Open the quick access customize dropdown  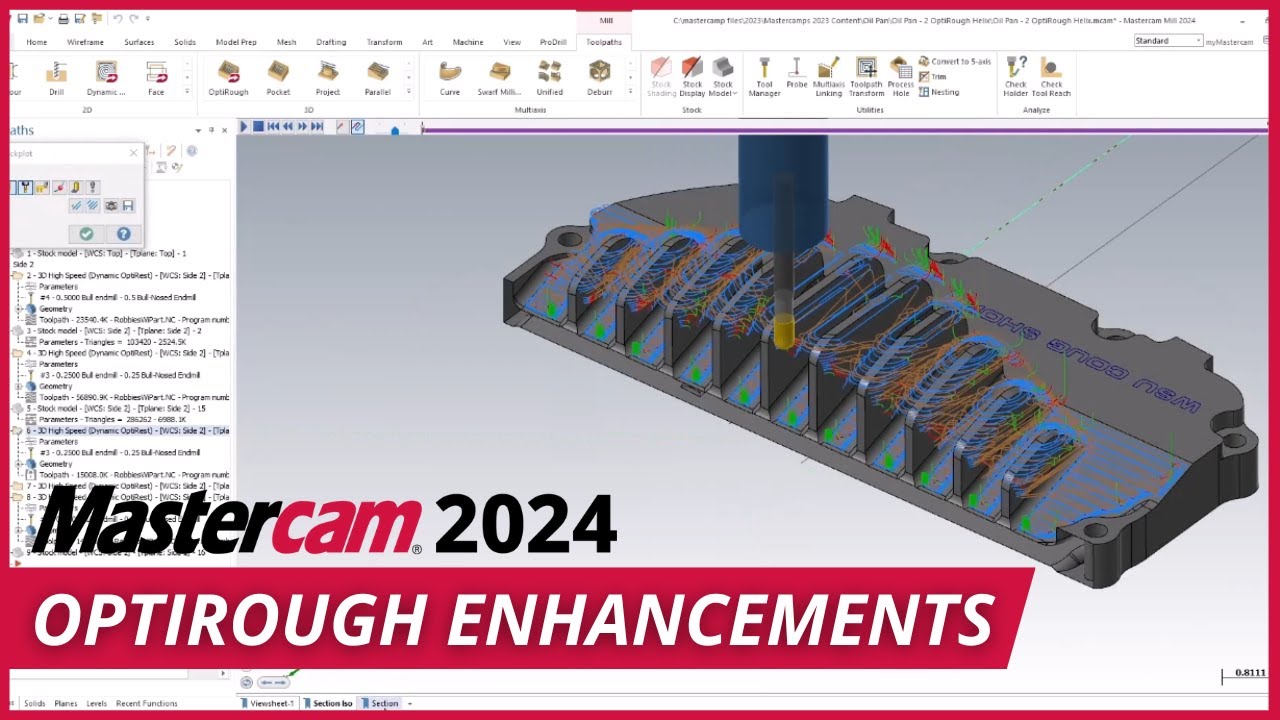148,19
